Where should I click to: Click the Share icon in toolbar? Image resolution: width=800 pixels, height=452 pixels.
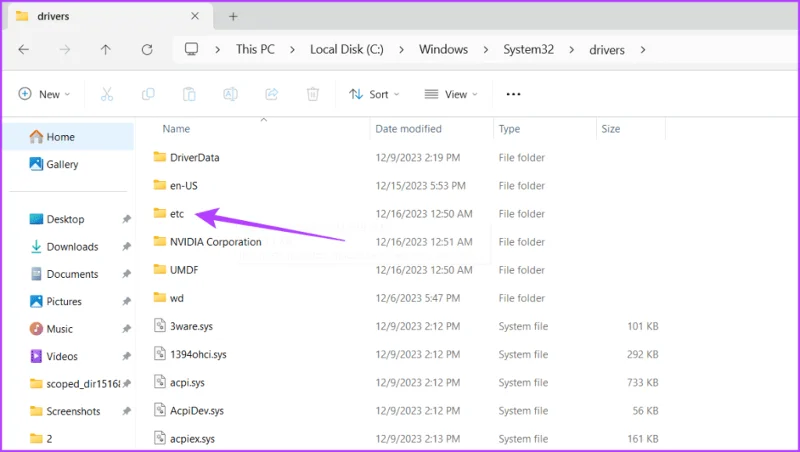click(271, 94)
